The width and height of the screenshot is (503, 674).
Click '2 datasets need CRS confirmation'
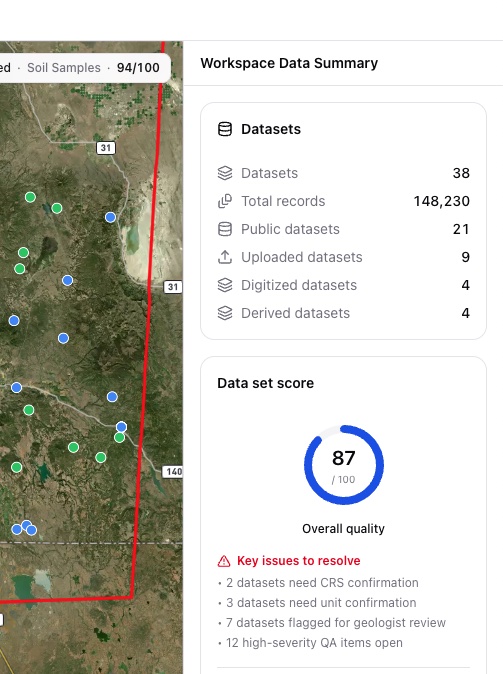(x=322, y=583)
